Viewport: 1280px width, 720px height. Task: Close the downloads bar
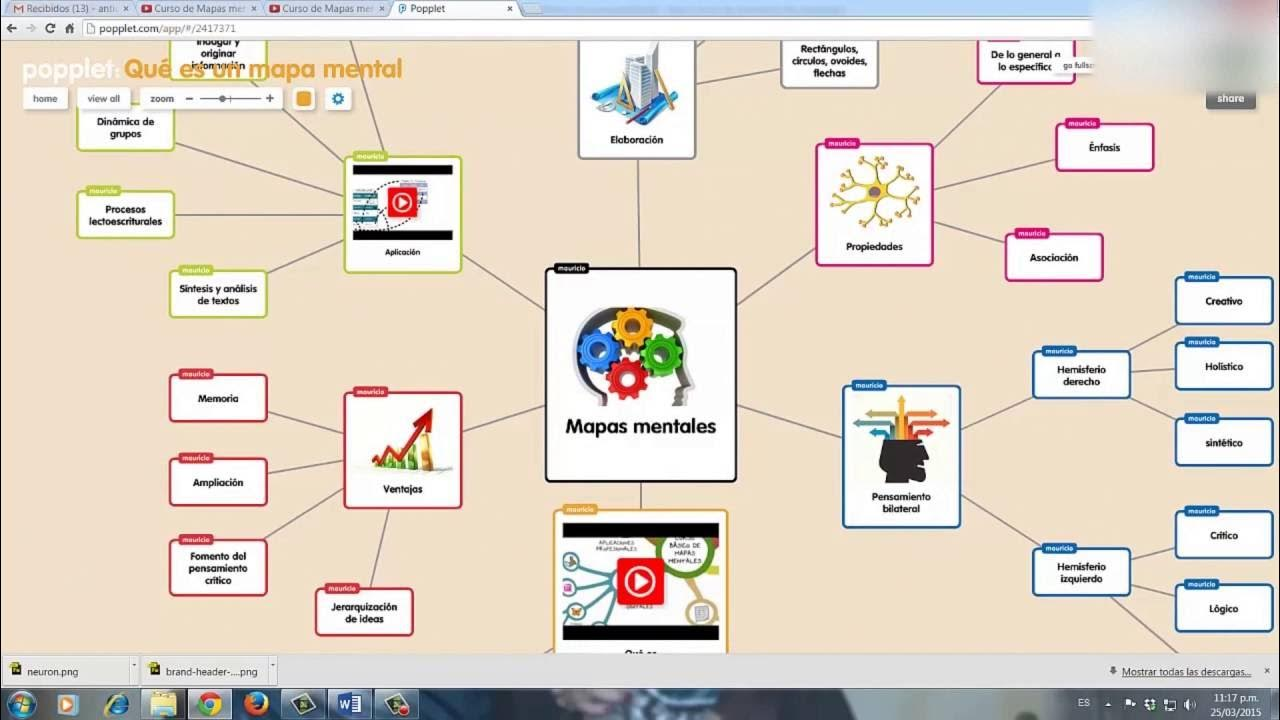[x=1267, y=671]
